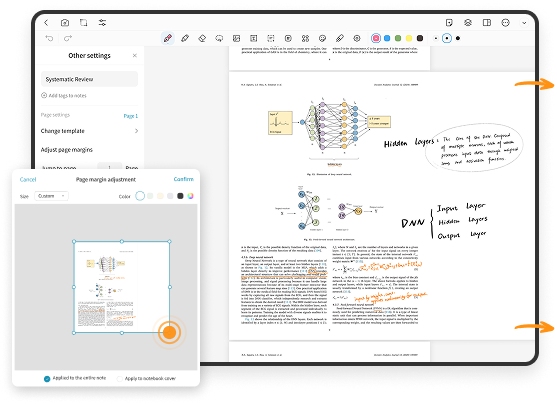Open the rainbow custom color picker
The height and width of the screenshot is (404, 557).
click(x=190, y=196)
